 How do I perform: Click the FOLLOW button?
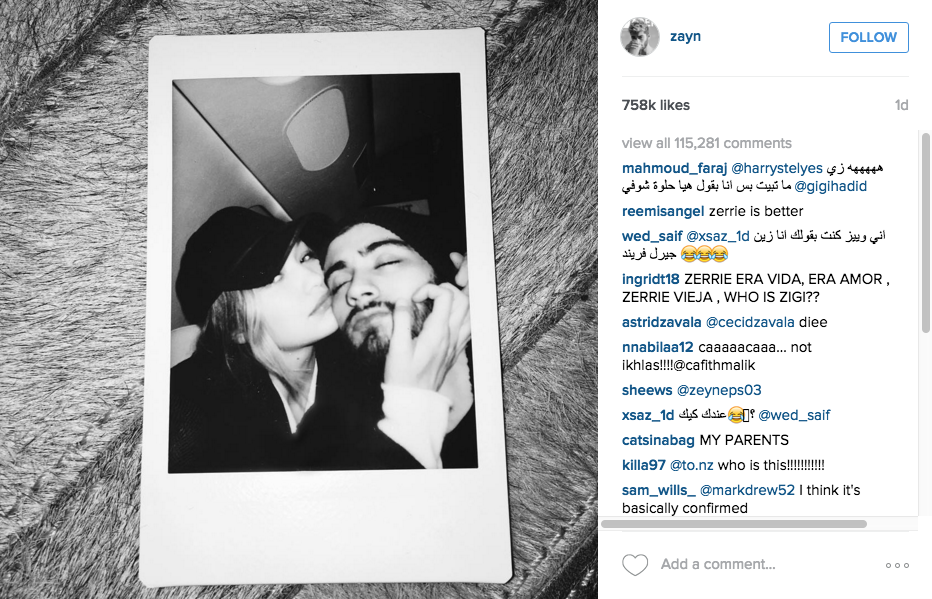pos(868,37)
